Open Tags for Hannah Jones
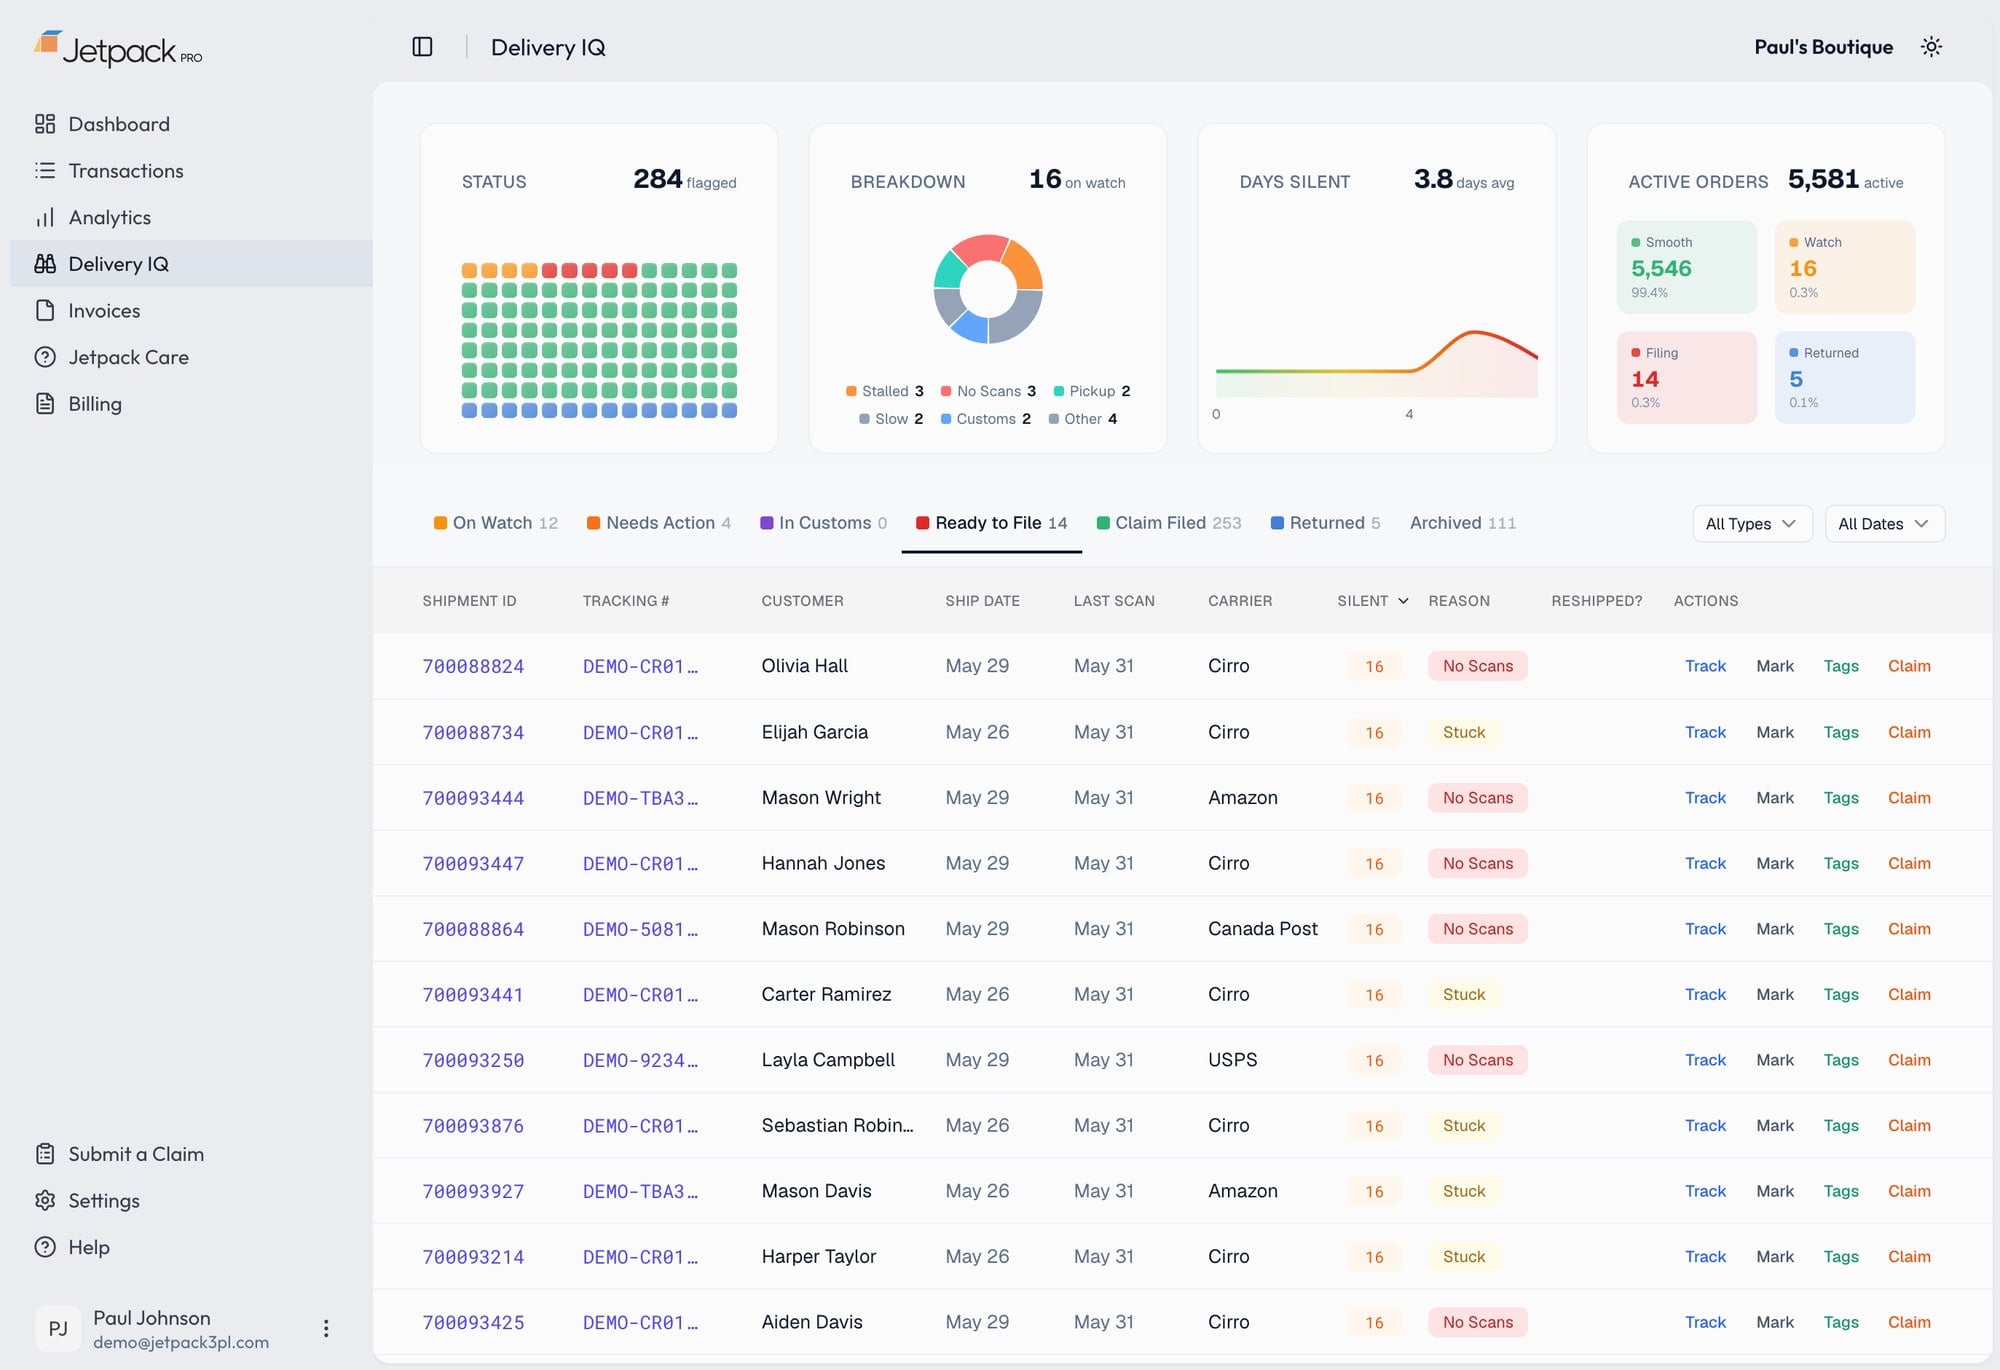This screenshot has width=2000, height=1370. click(x=1841, y=863)
